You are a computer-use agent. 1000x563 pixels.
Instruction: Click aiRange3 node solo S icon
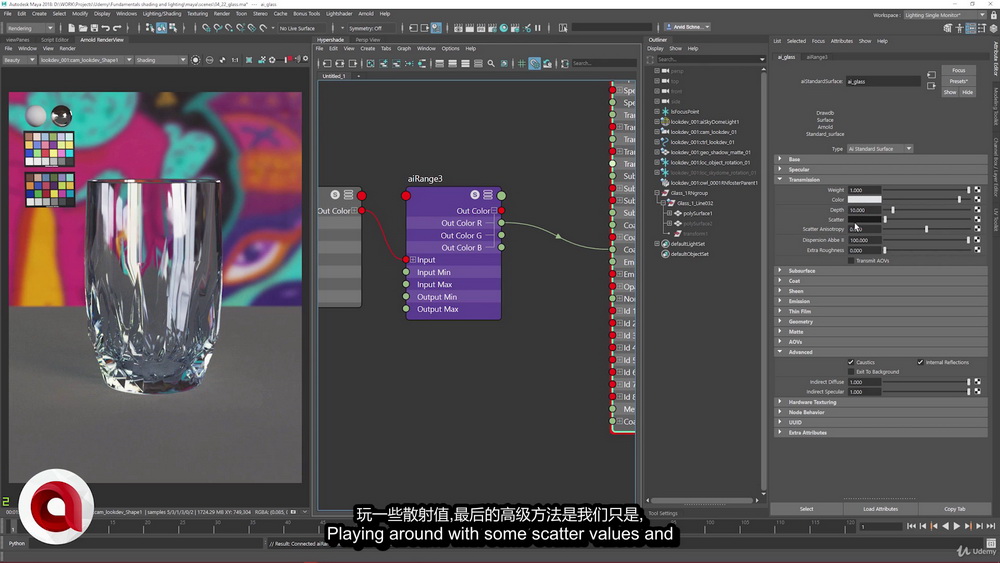tap(474, 194)
